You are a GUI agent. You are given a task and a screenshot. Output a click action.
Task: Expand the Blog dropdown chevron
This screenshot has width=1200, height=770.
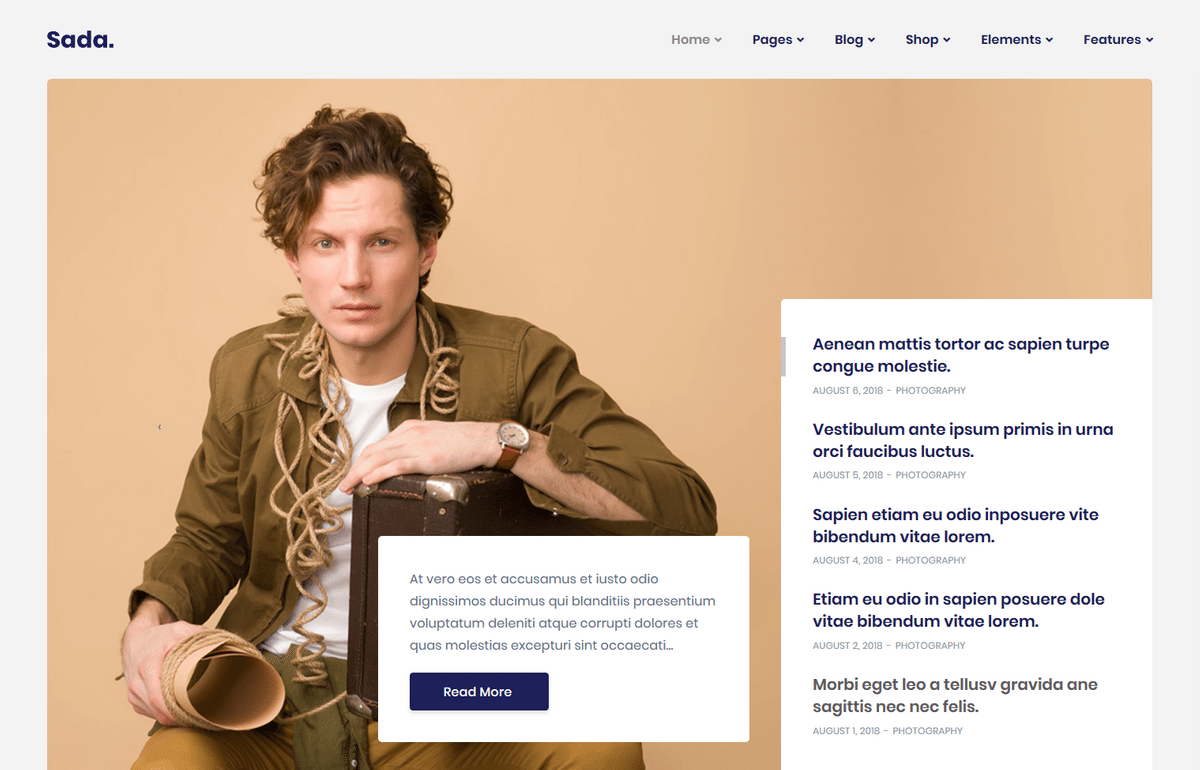(871, 40)
